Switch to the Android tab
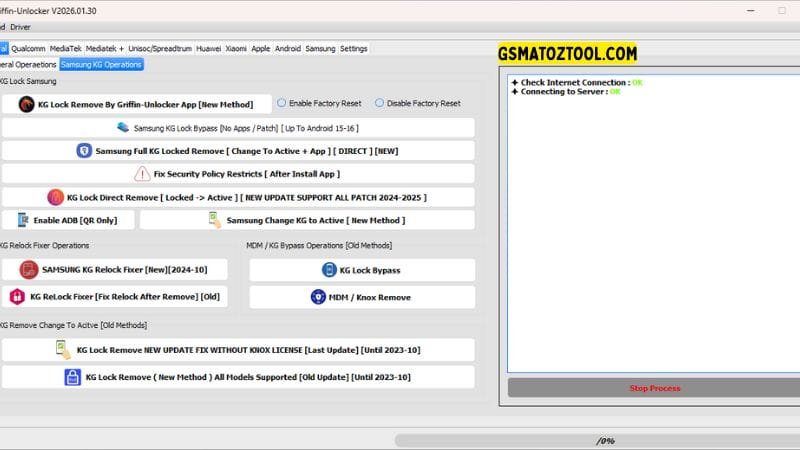Viewport: 800px width, 450px height. 288,48
